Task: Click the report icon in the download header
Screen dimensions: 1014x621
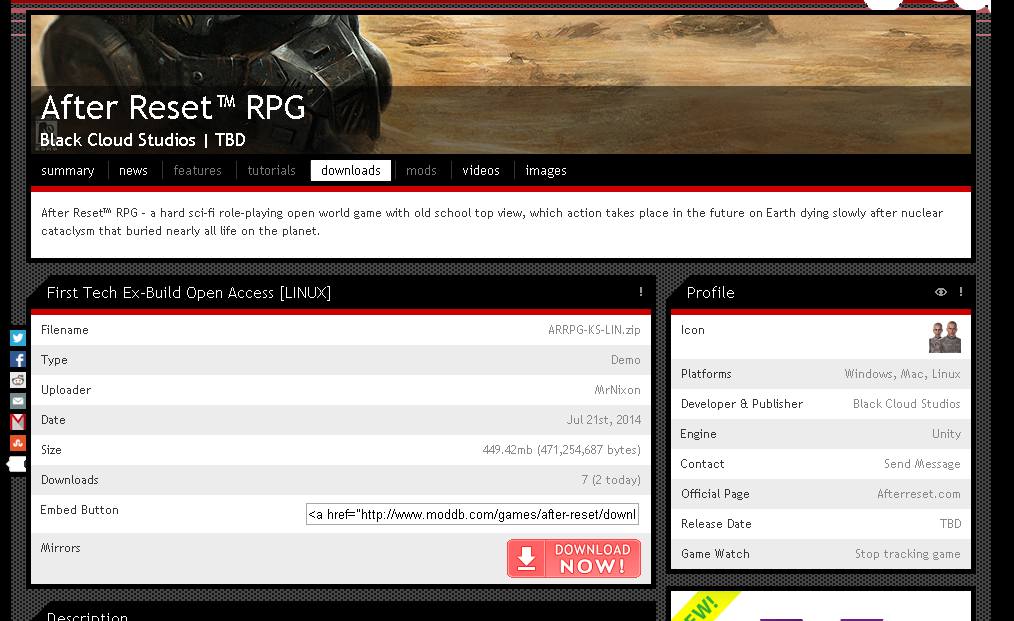Action: (x=641, y=292)
